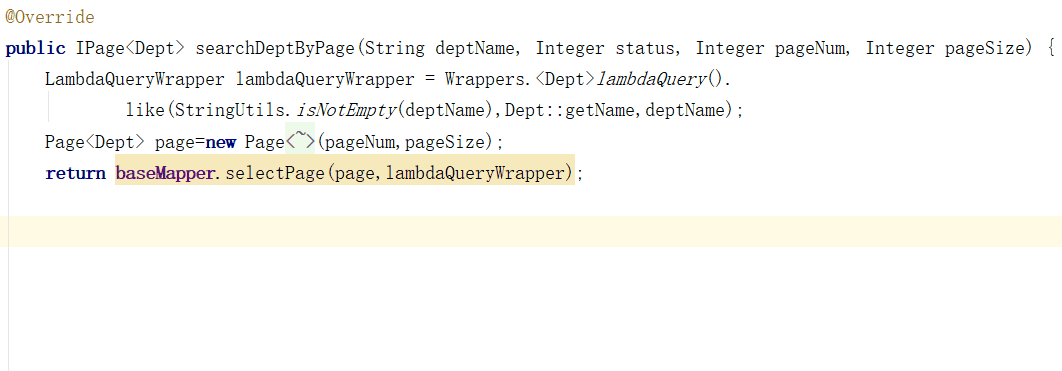This screenshot has height=371, width=1062.
Task: Click the LambdaQueryWrapper type declaration
Action: tap(135, 79)
